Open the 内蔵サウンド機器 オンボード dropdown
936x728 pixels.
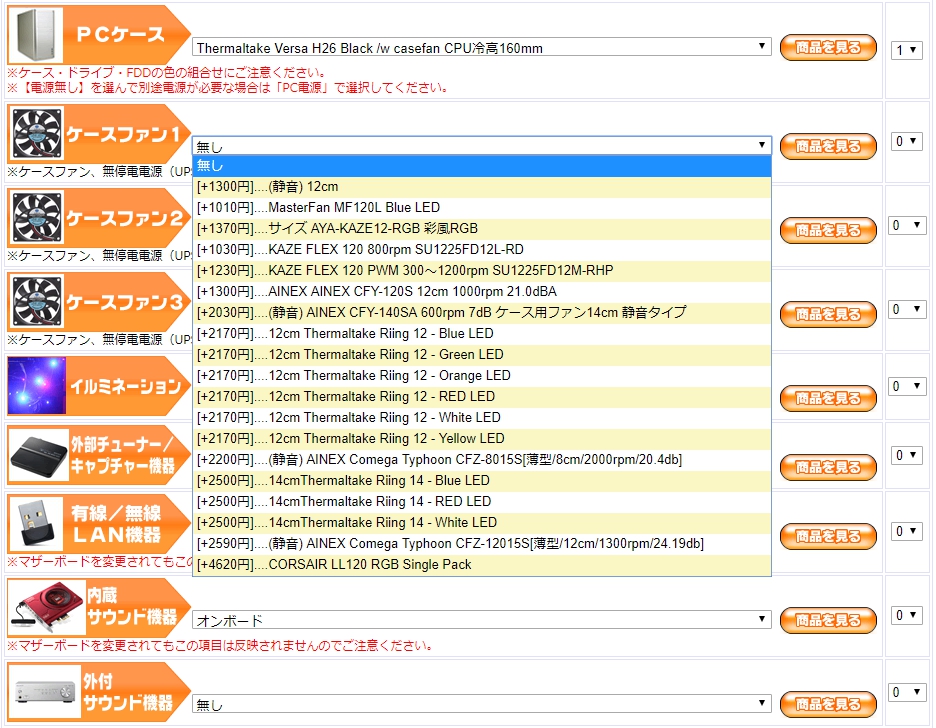481,620
